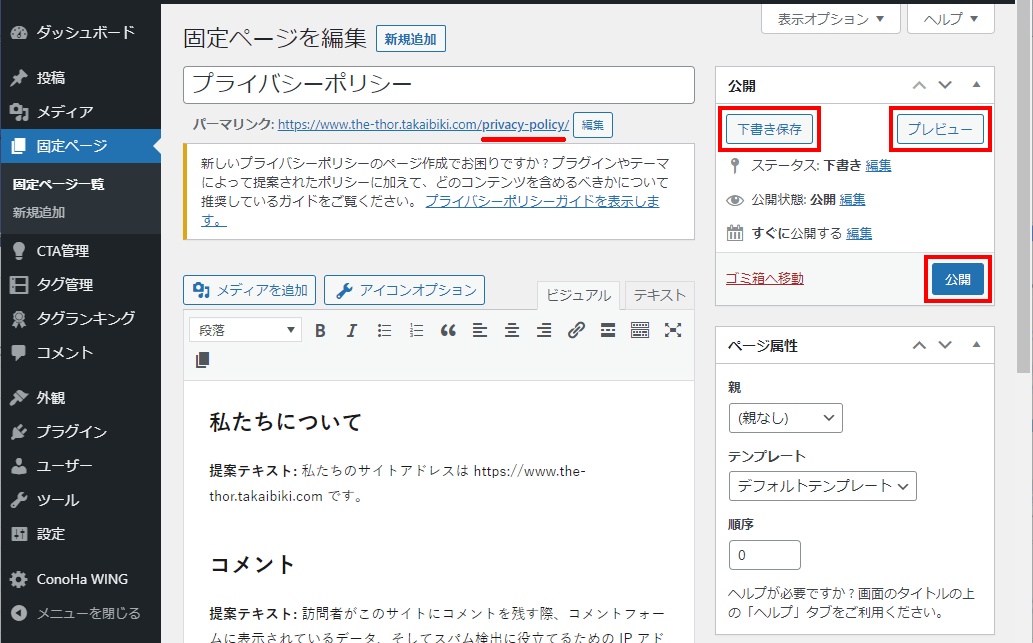Open the 外観 menu in the sidebar

click(x=51, y=398)
